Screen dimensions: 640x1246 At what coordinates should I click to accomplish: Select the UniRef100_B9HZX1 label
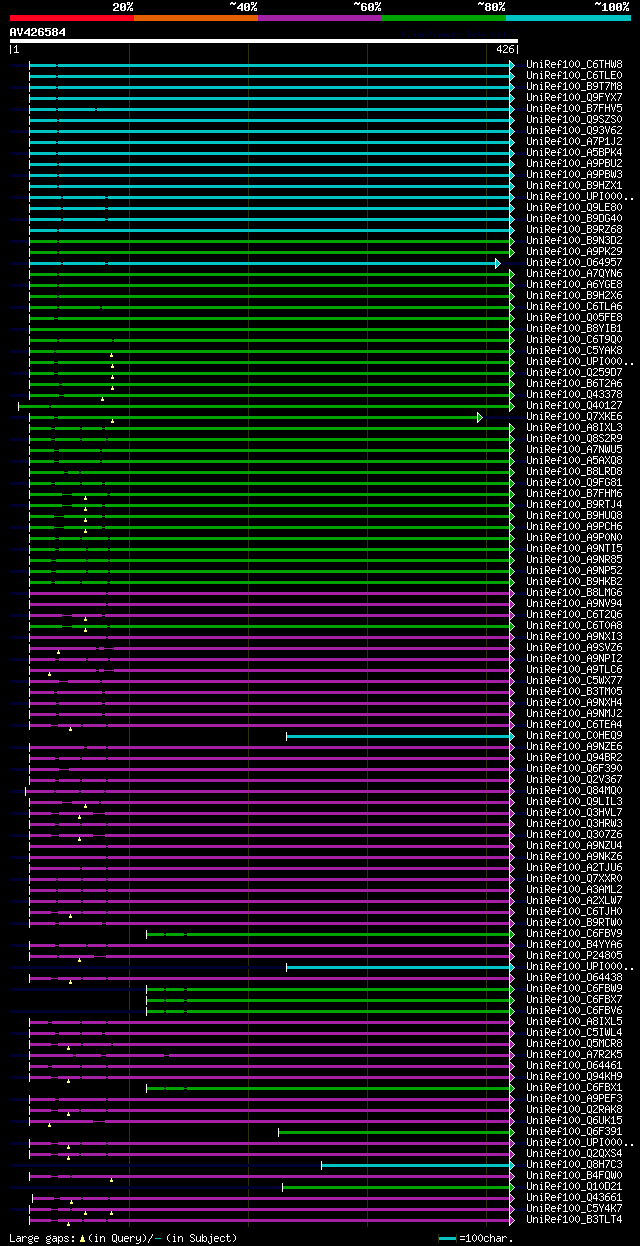pos(574,186)
